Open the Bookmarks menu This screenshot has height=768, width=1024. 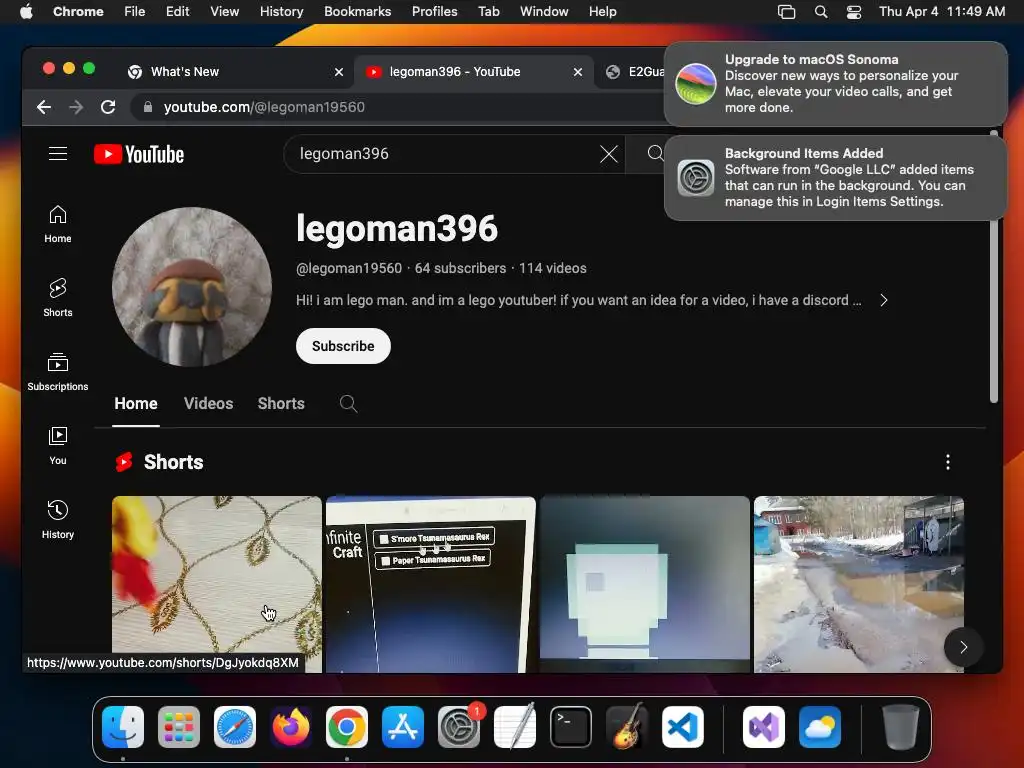(x=357, y=12)
